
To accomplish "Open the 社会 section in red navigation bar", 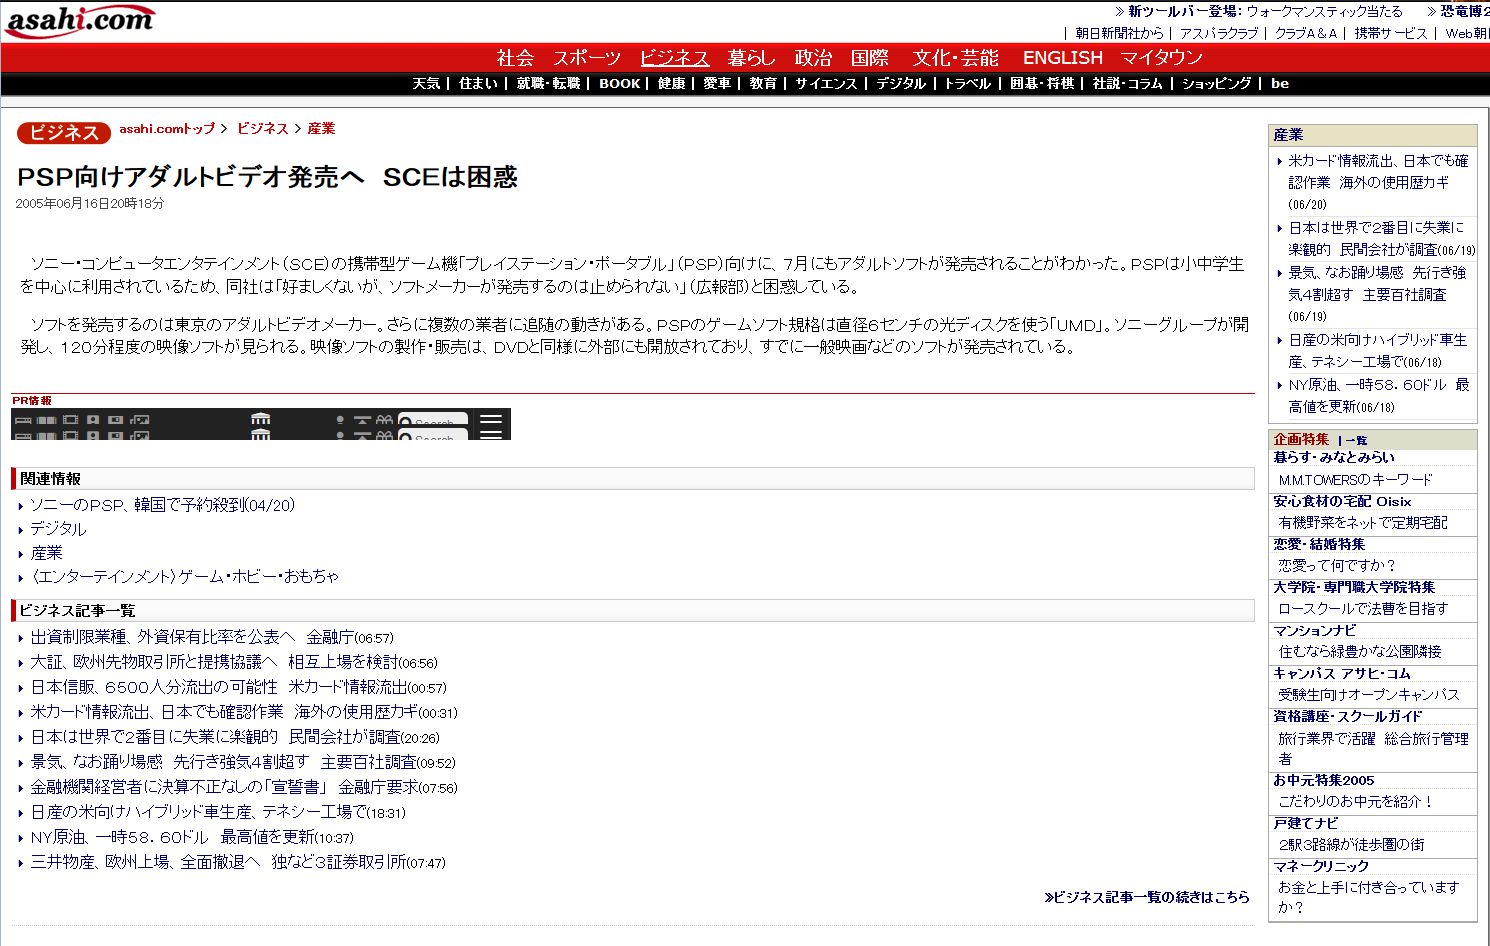I will click(x=515, y=58).
